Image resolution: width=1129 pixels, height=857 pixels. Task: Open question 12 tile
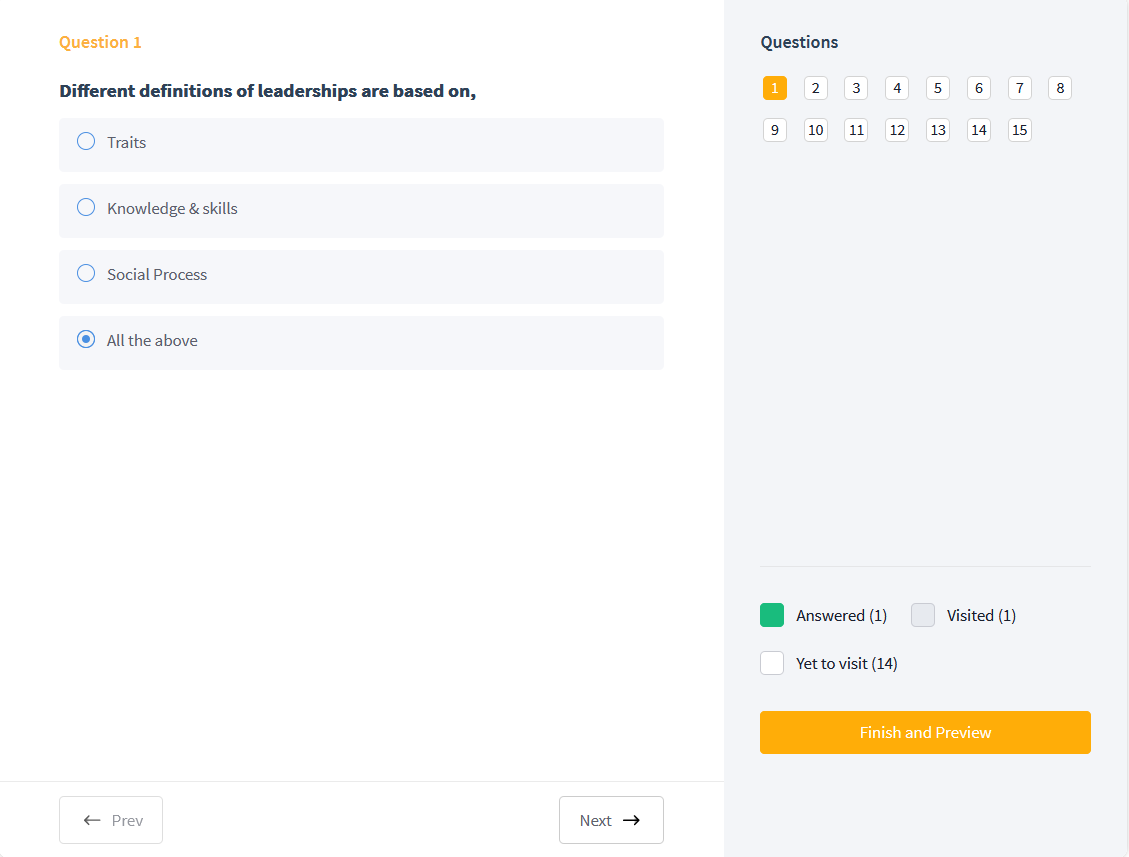[x=897, y=130]
